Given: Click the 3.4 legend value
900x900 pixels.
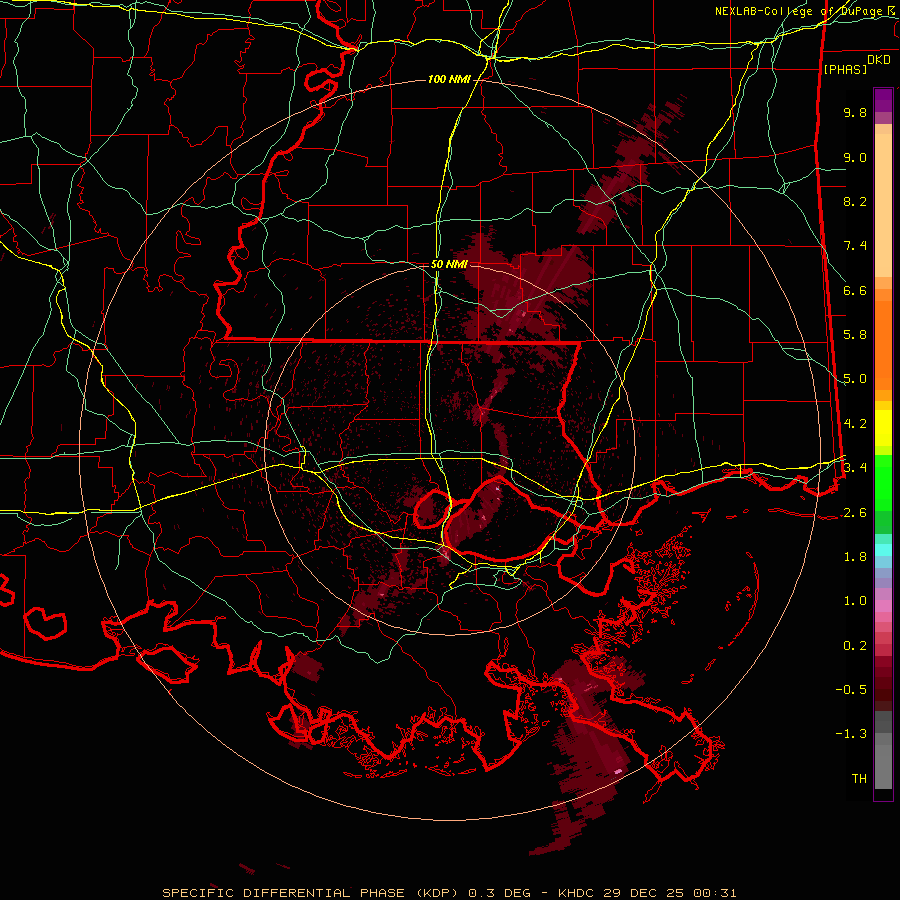Looking at the screenshot, I should tap(855, 468).
